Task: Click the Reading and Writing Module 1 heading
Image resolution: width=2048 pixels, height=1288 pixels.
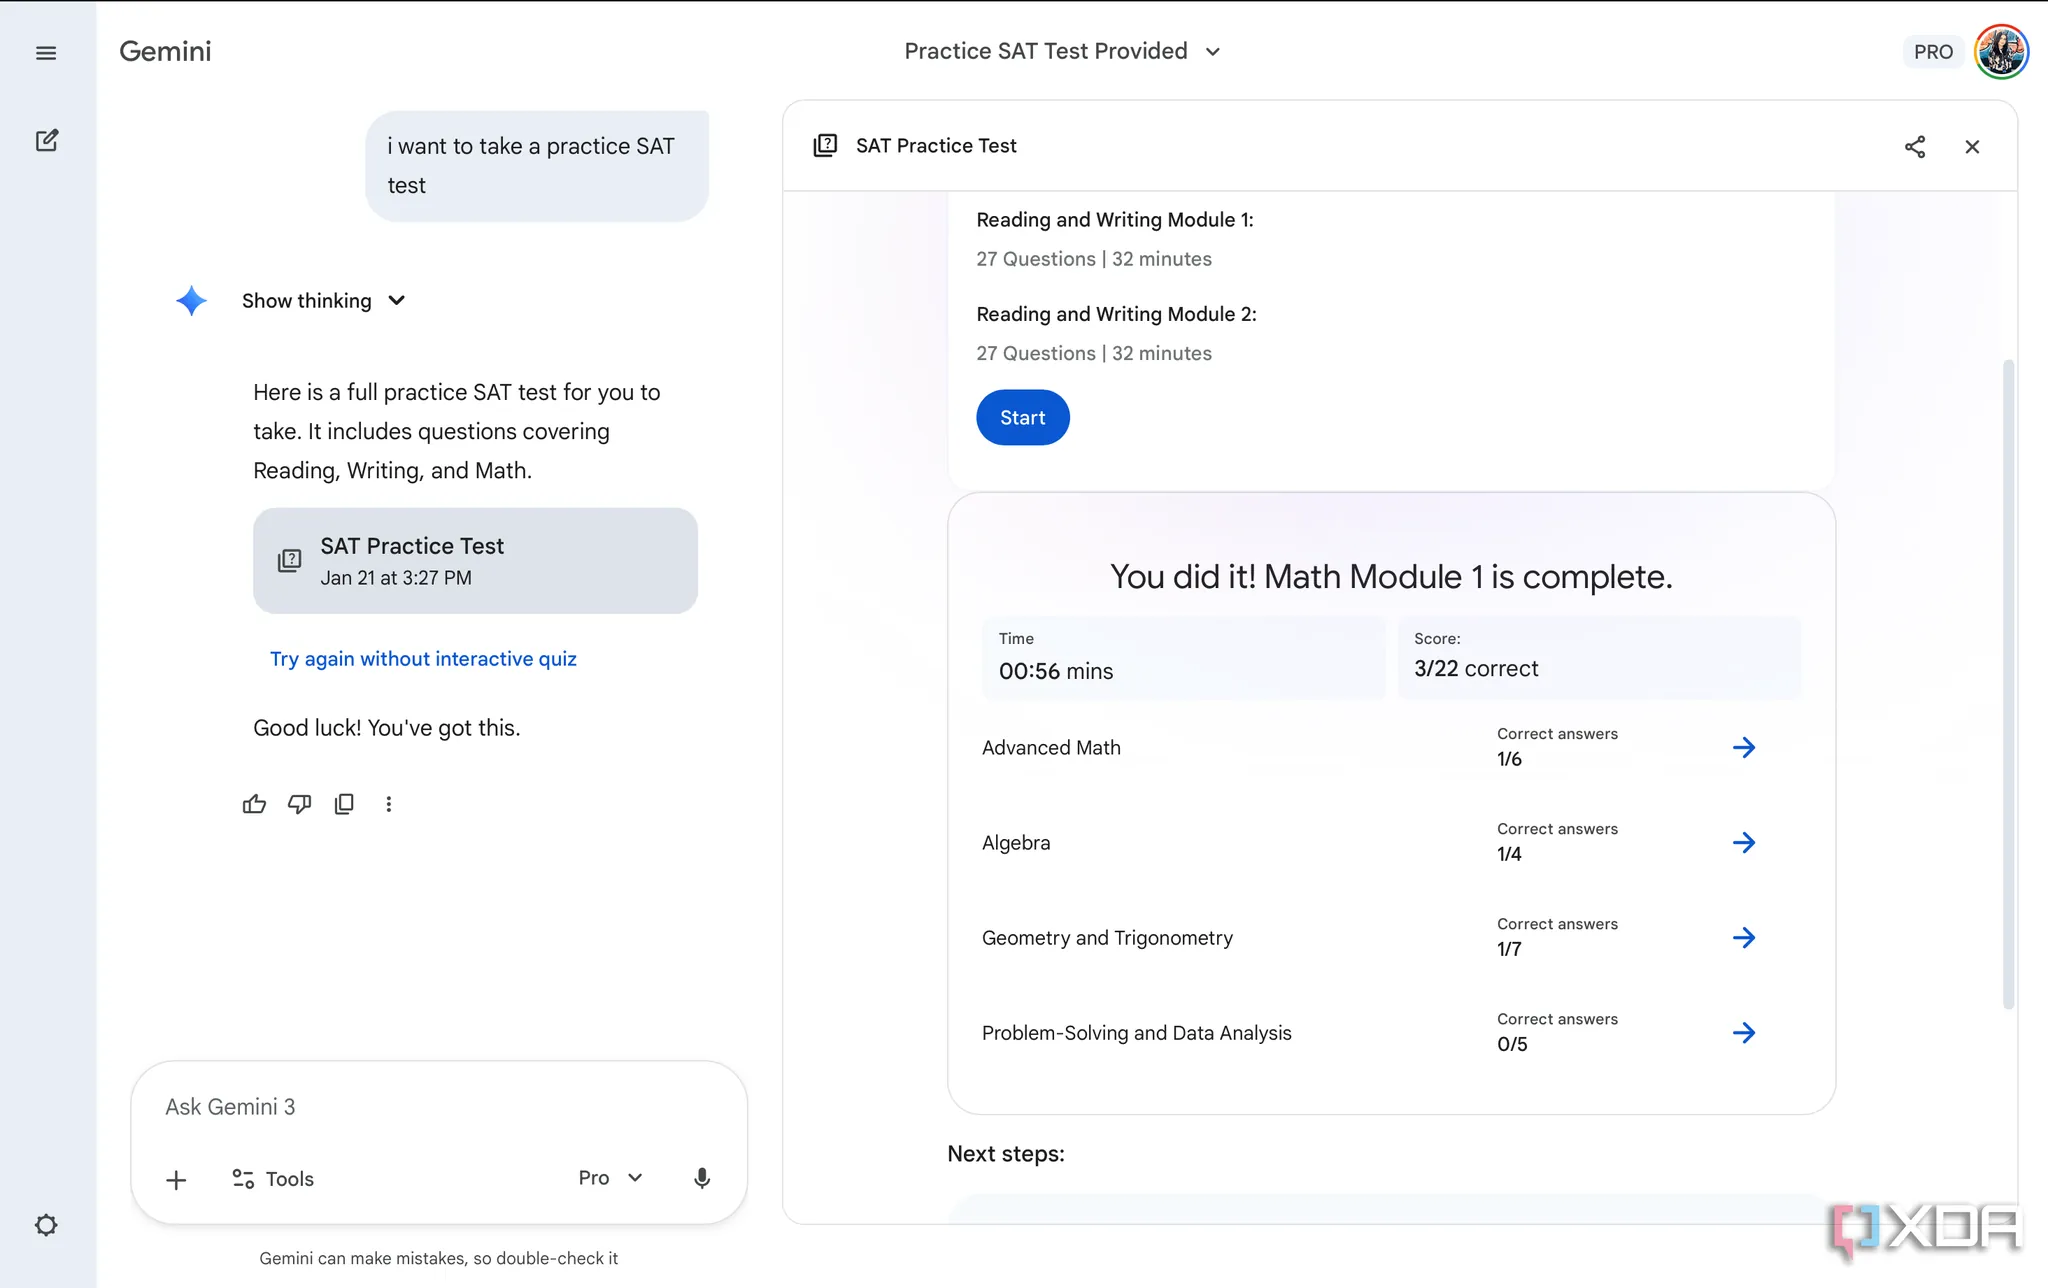Action: [x=1115, y=220]
